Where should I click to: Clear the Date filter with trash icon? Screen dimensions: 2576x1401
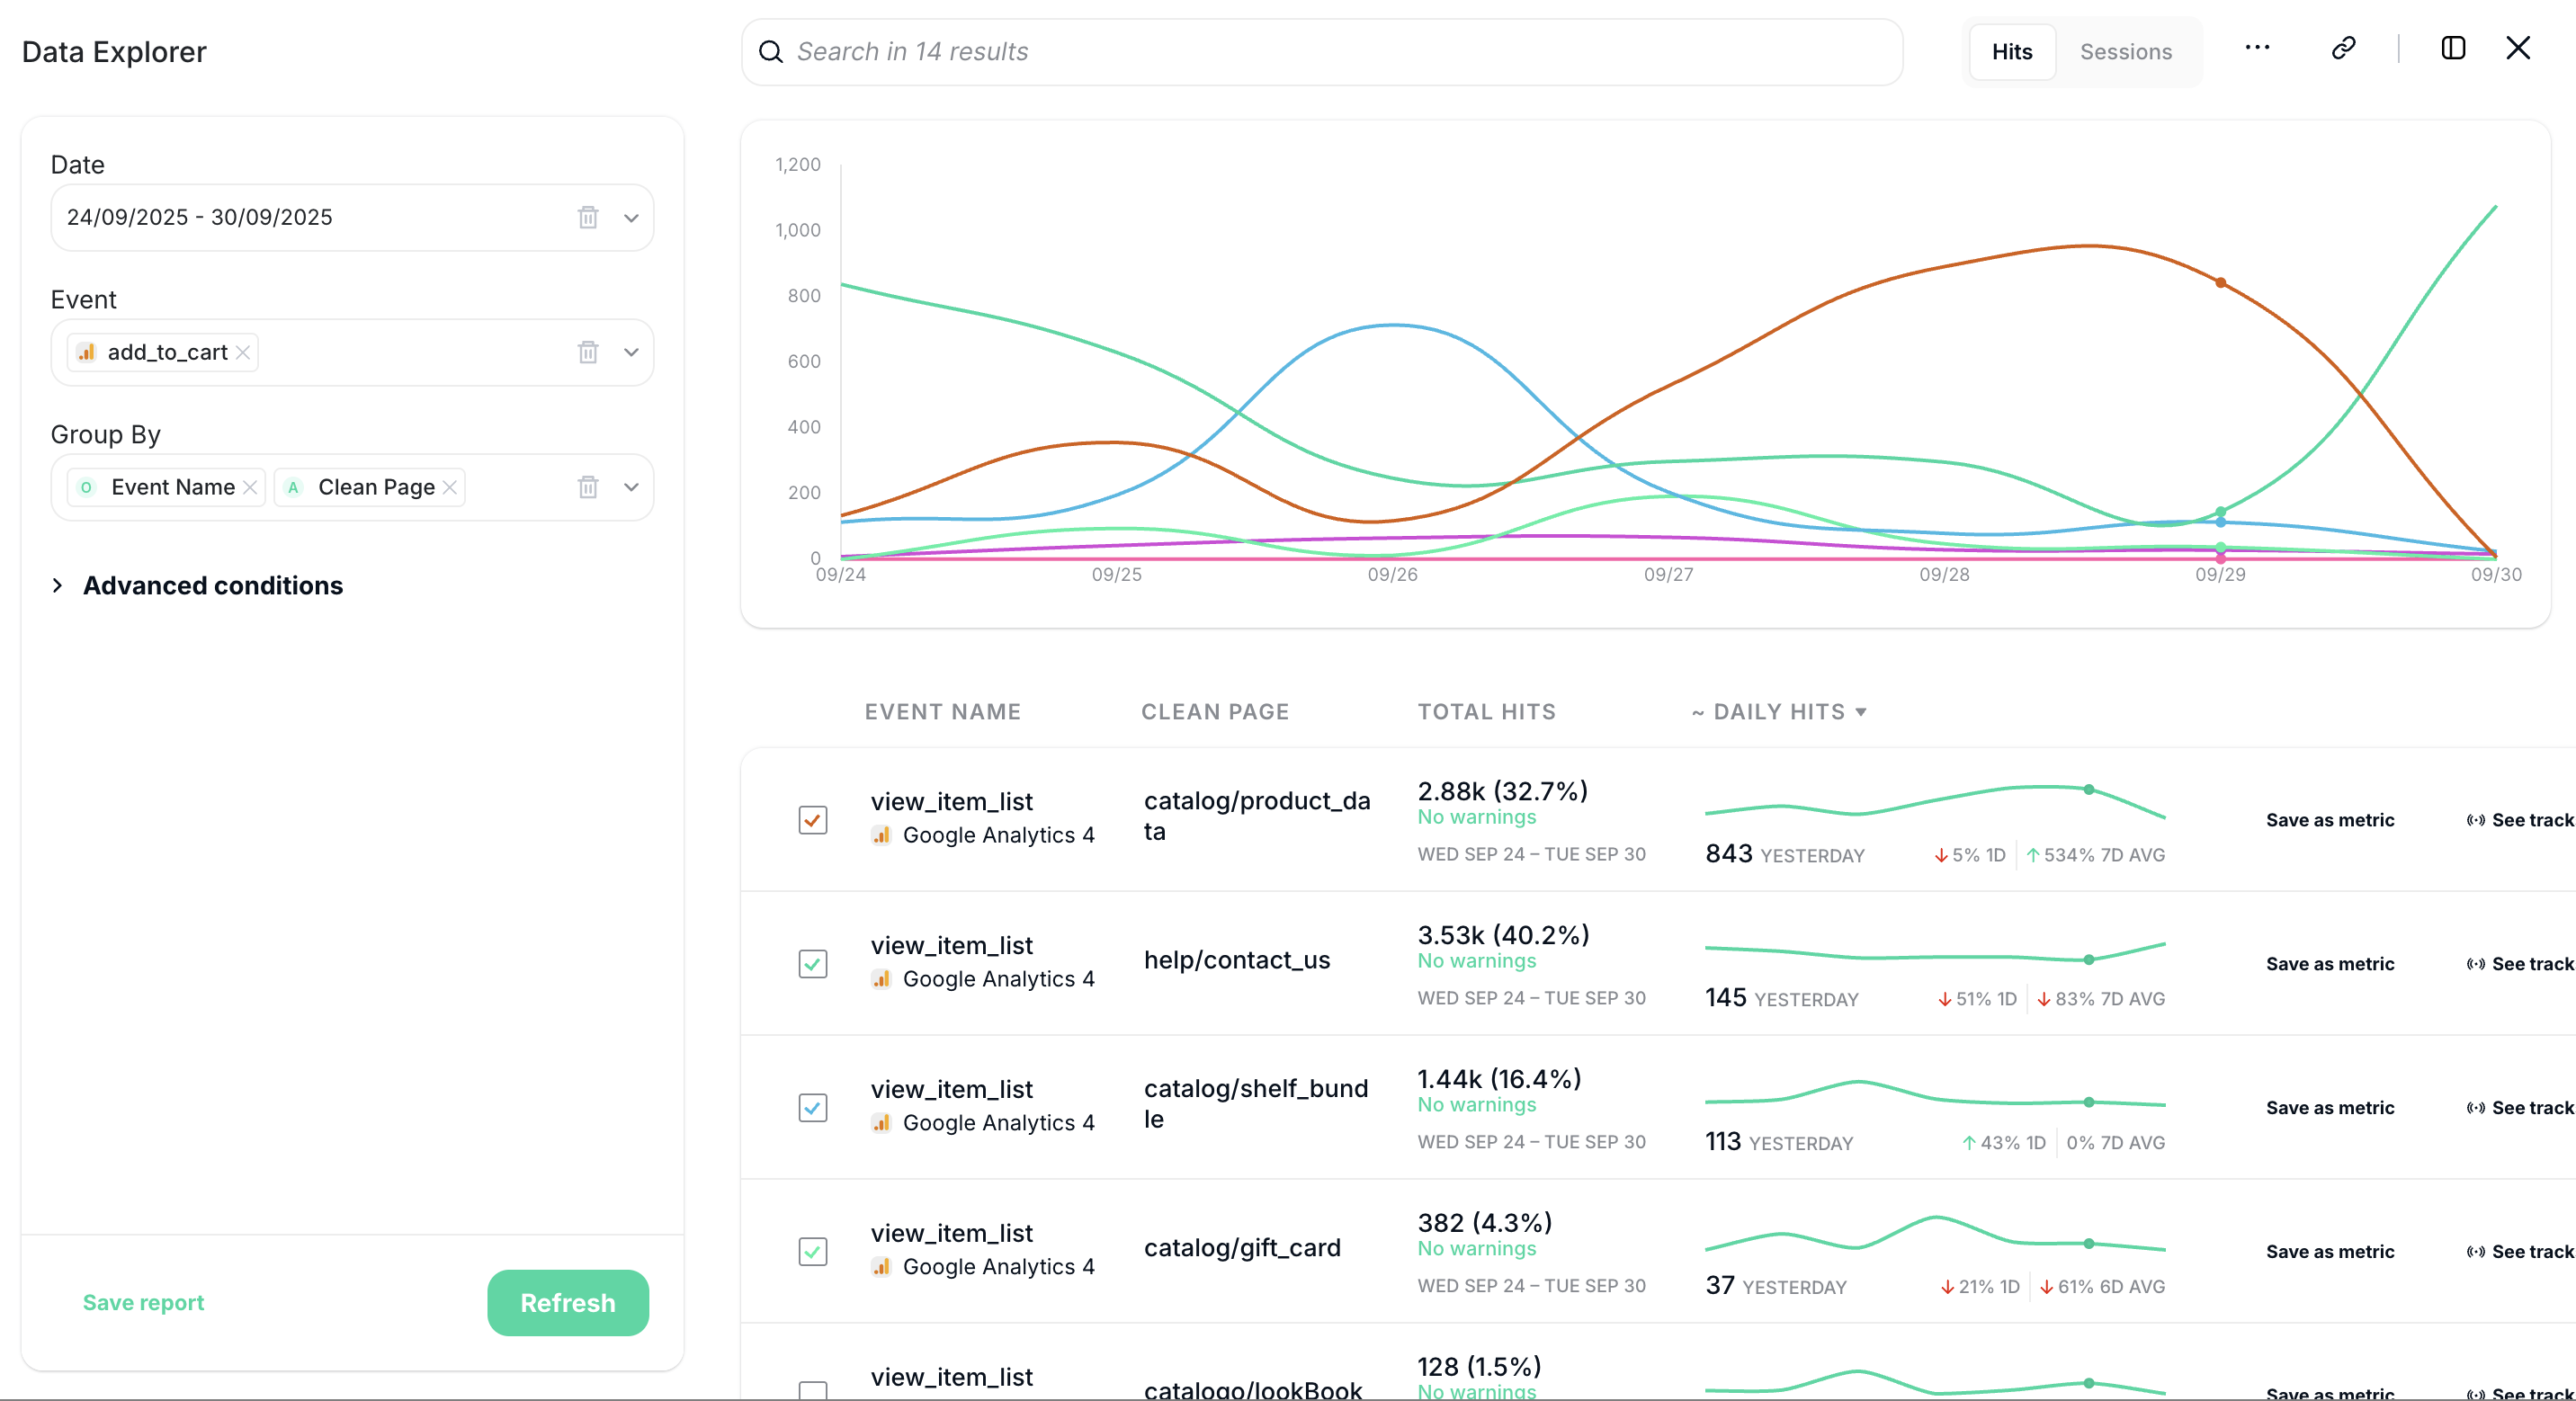pos(588,217)
